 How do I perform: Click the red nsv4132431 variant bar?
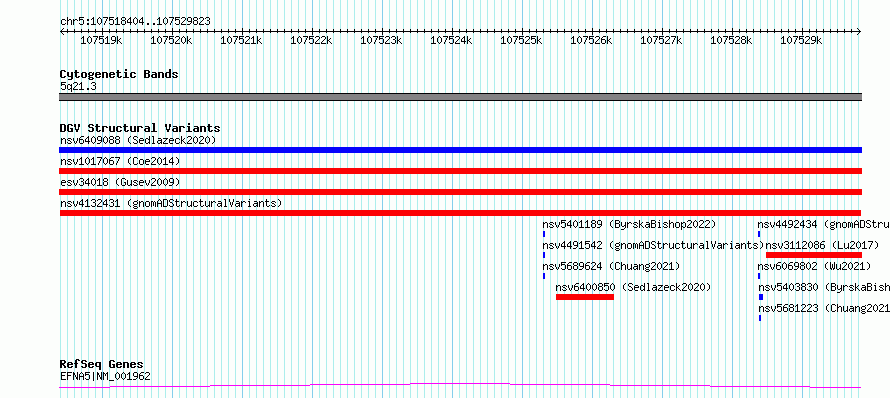[460, 213]
